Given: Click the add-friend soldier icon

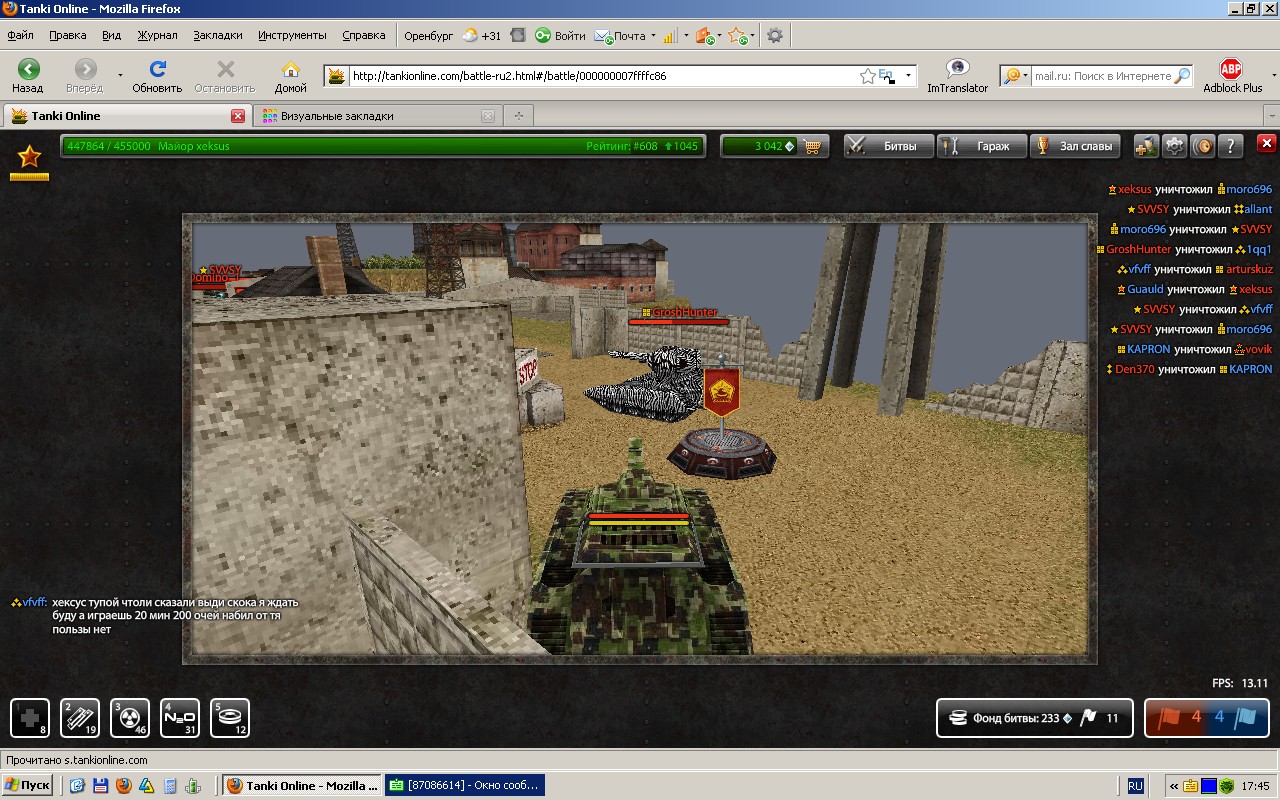Looking at the screenshot, I should click(1146, 146).
